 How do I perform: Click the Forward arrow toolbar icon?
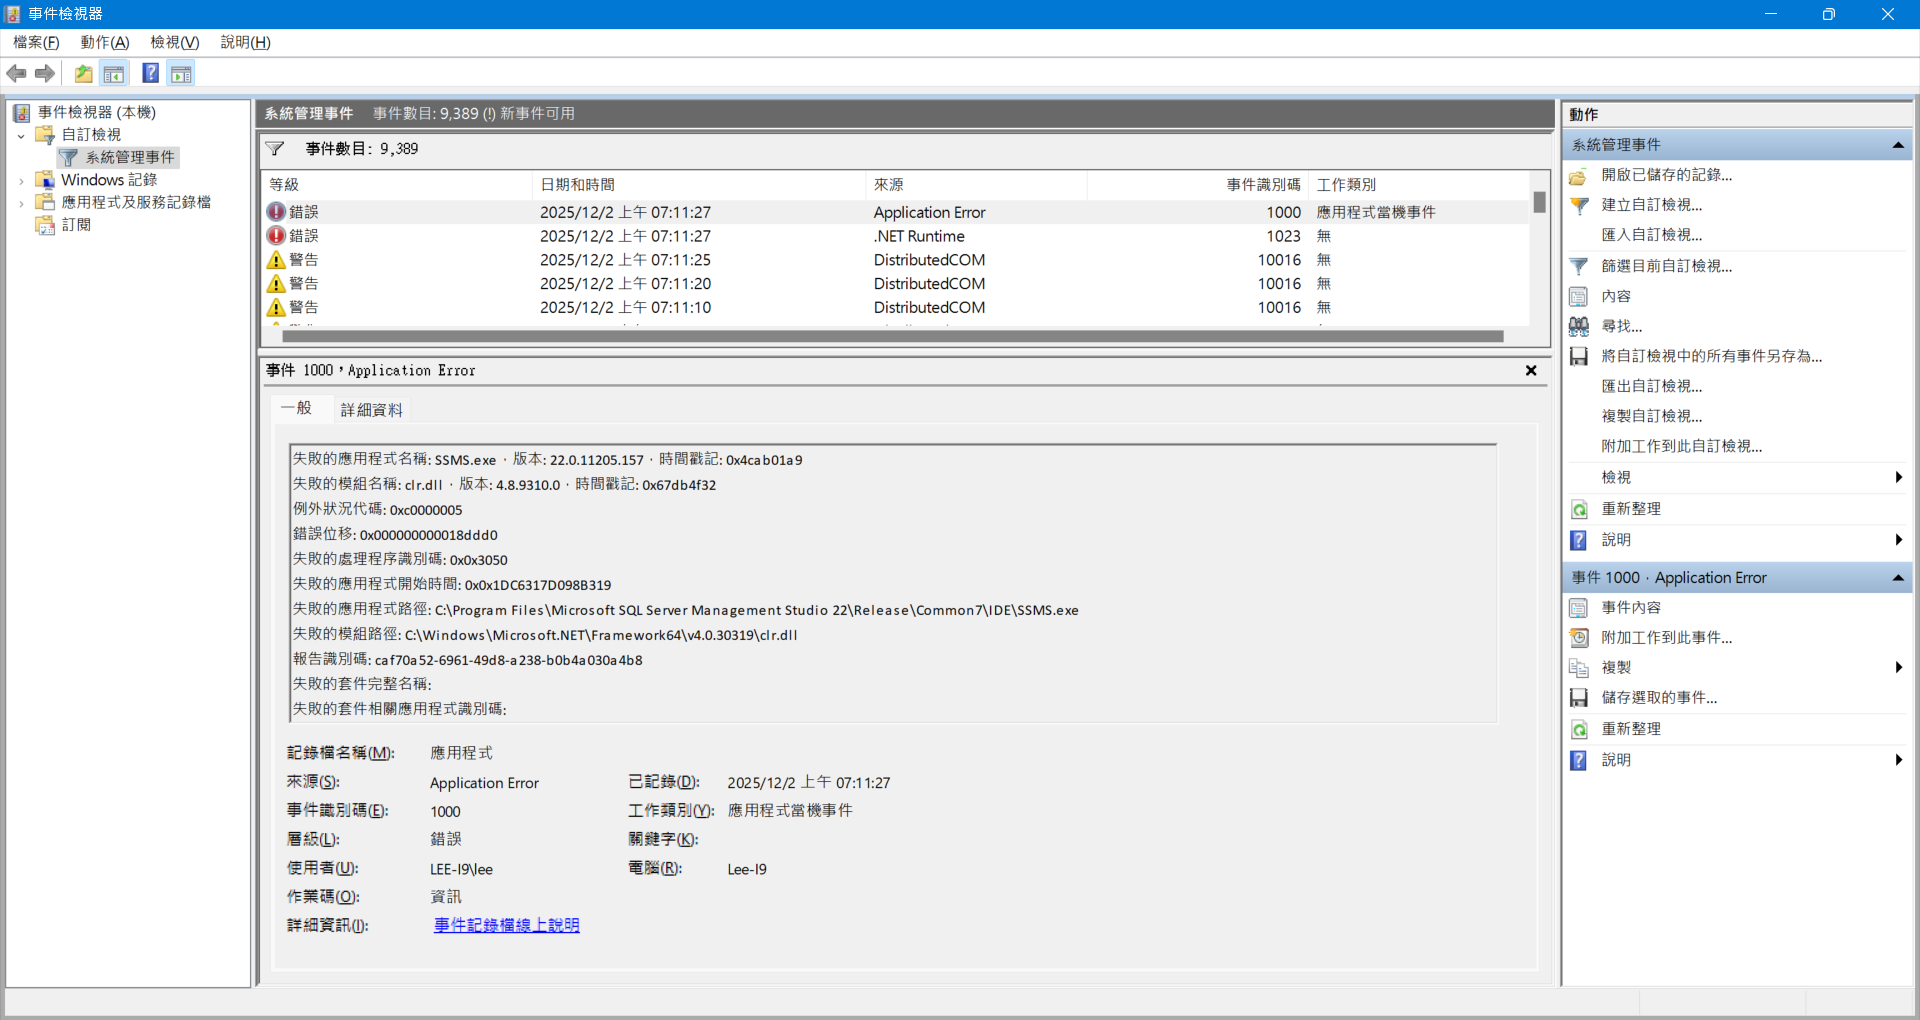tap(45, 74)
